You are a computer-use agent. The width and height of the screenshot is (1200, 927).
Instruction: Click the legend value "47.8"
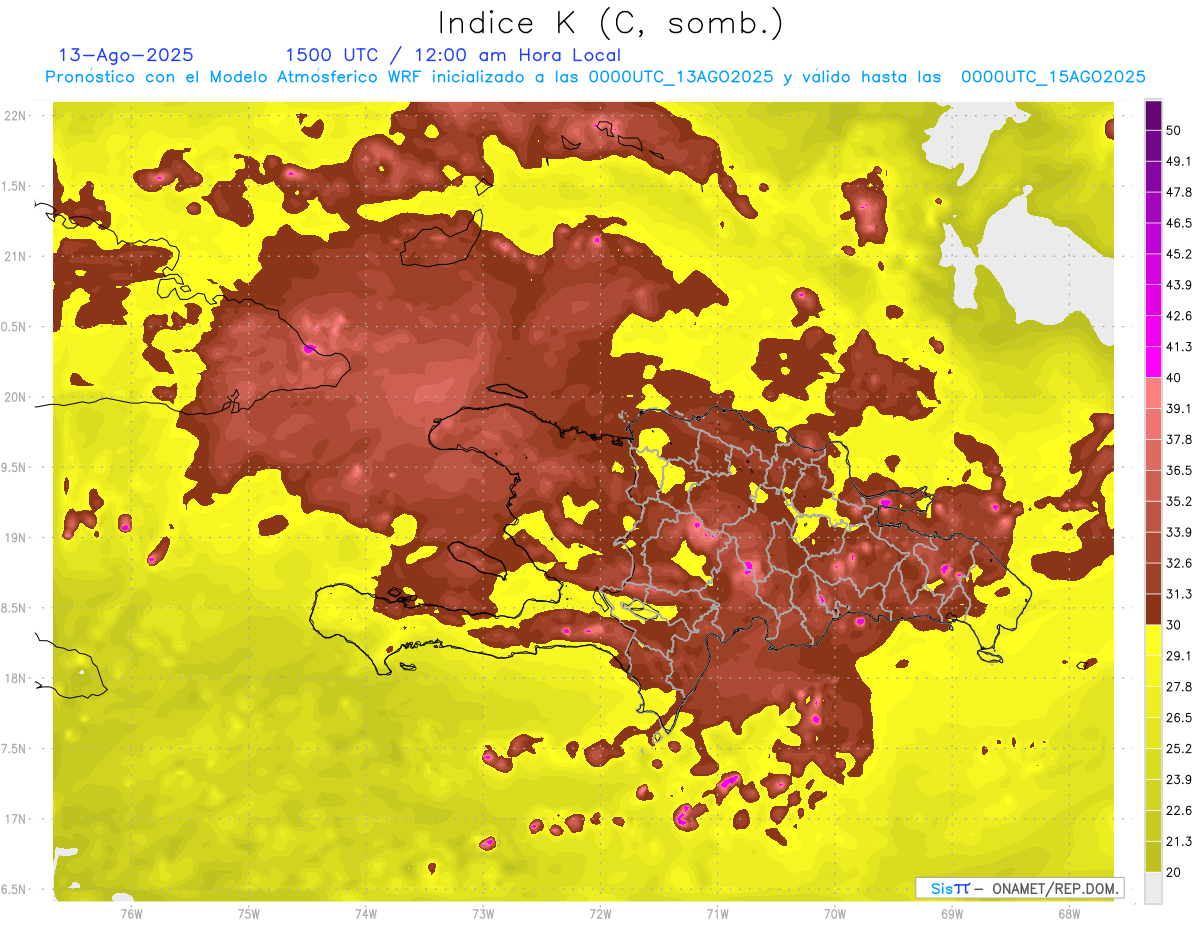[1178, 192]
